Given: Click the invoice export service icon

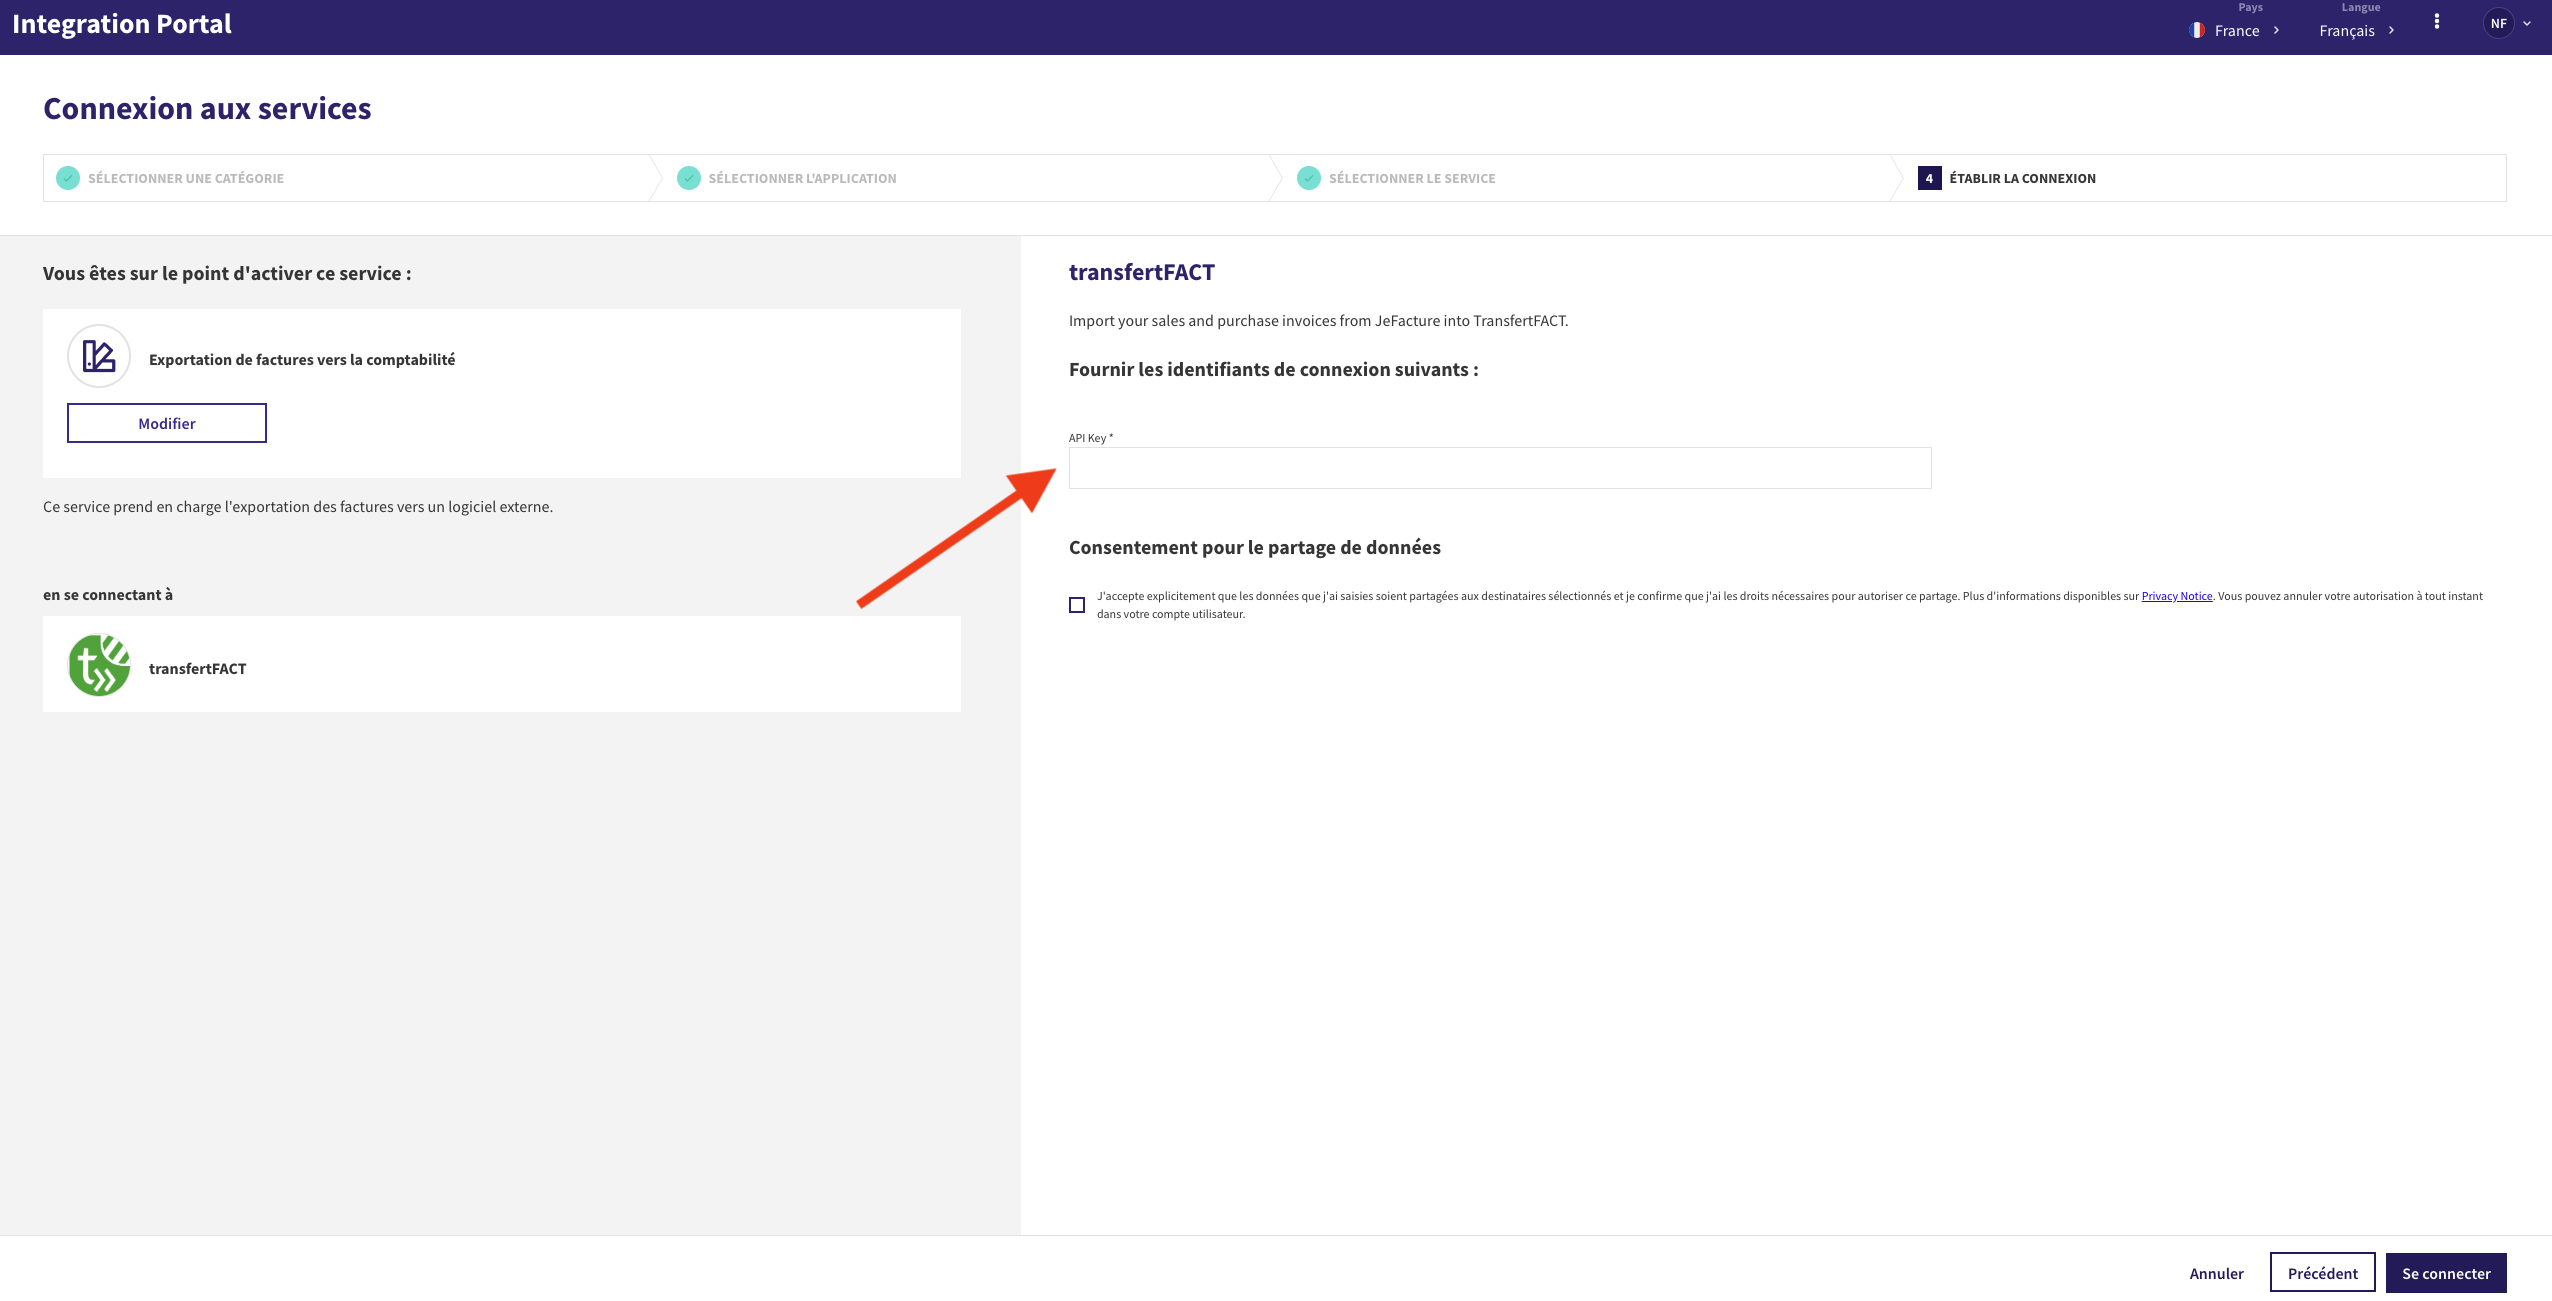Looking at the screenshot, I should (99, 356).
